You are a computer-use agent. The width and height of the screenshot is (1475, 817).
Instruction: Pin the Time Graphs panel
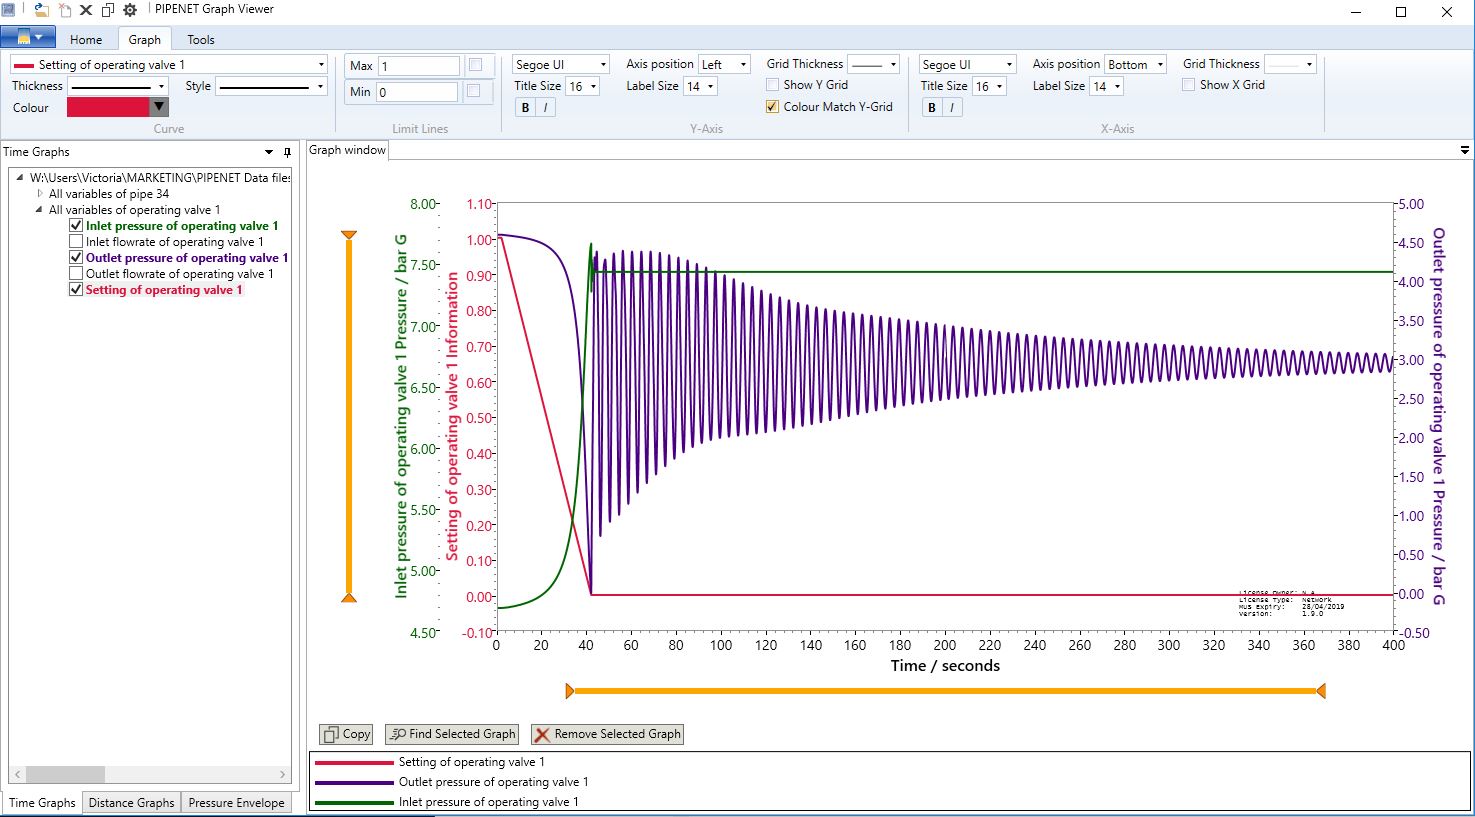[287, 151]
